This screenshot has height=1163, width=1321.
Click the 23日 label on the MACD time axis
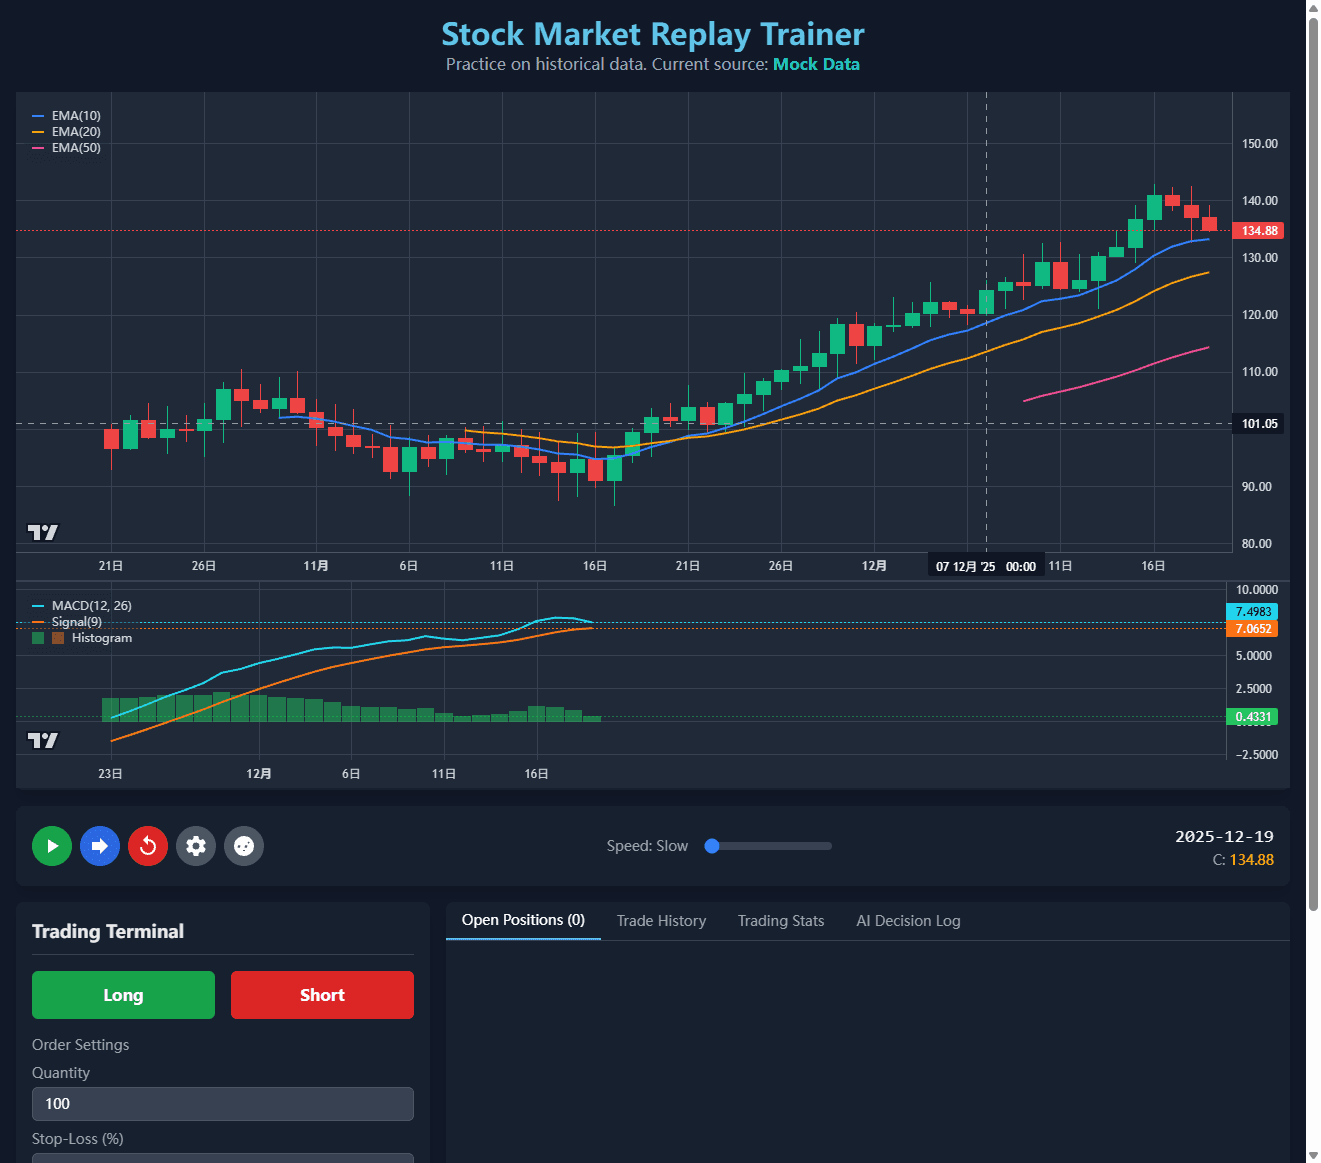pyautogui.click(x=110, y=774)
